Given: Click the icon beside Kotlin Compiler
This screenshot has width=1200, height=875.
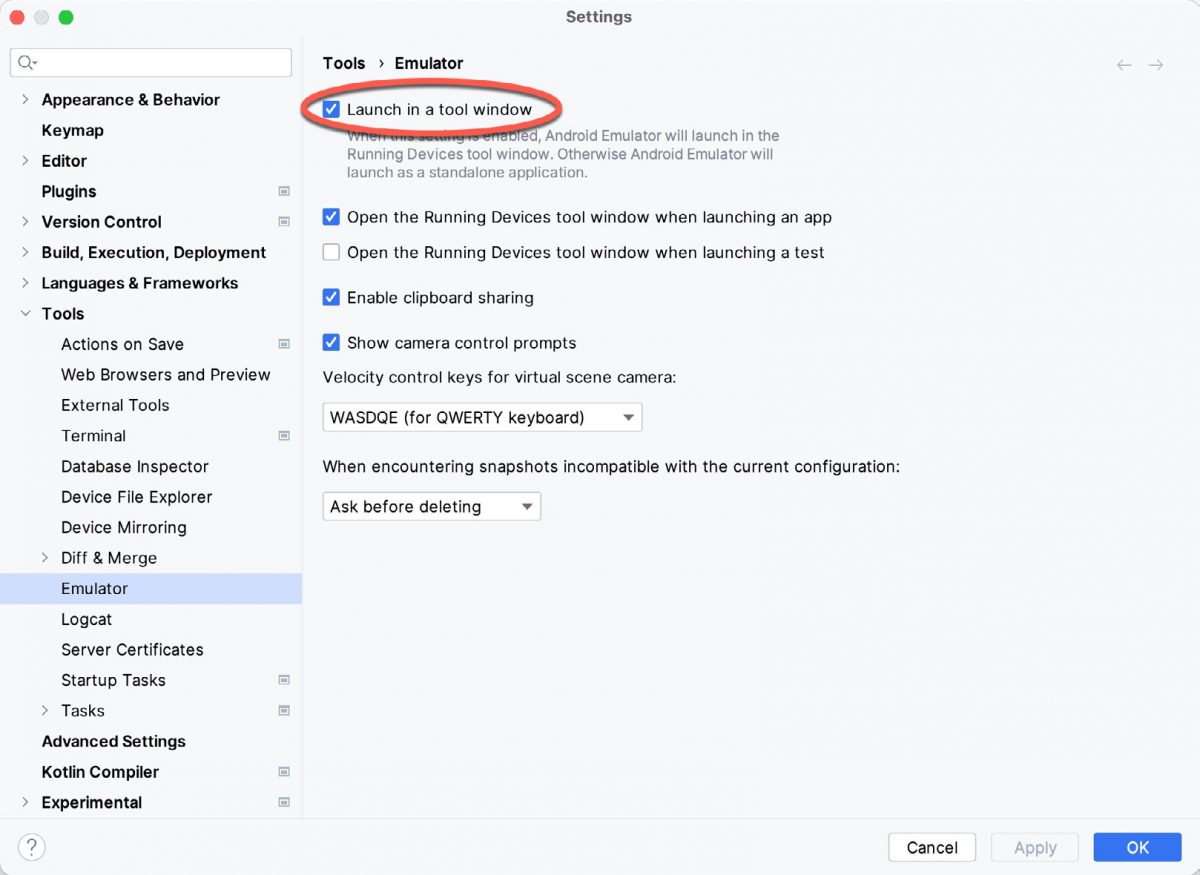Looking at the screenshot, I should pyautogui.click(x=284, y=772).
